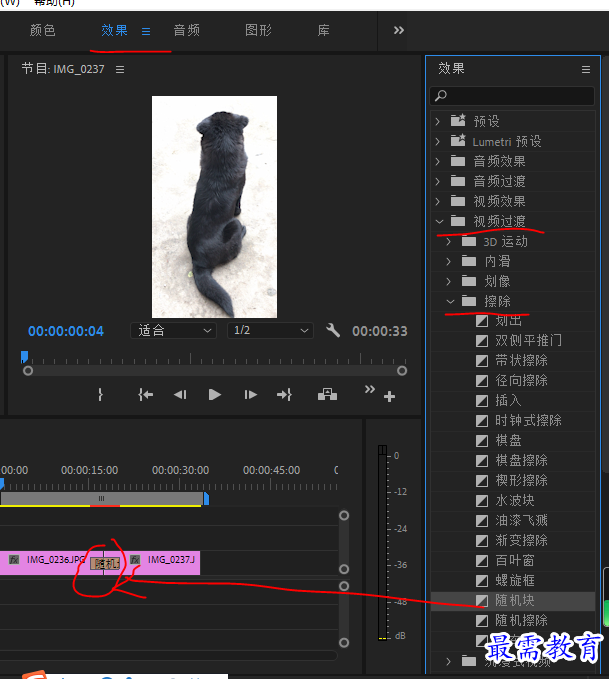Select the 油漆飞溅 transition
The height and width of the screenshot is (679, 609).
tap(522, 520)
